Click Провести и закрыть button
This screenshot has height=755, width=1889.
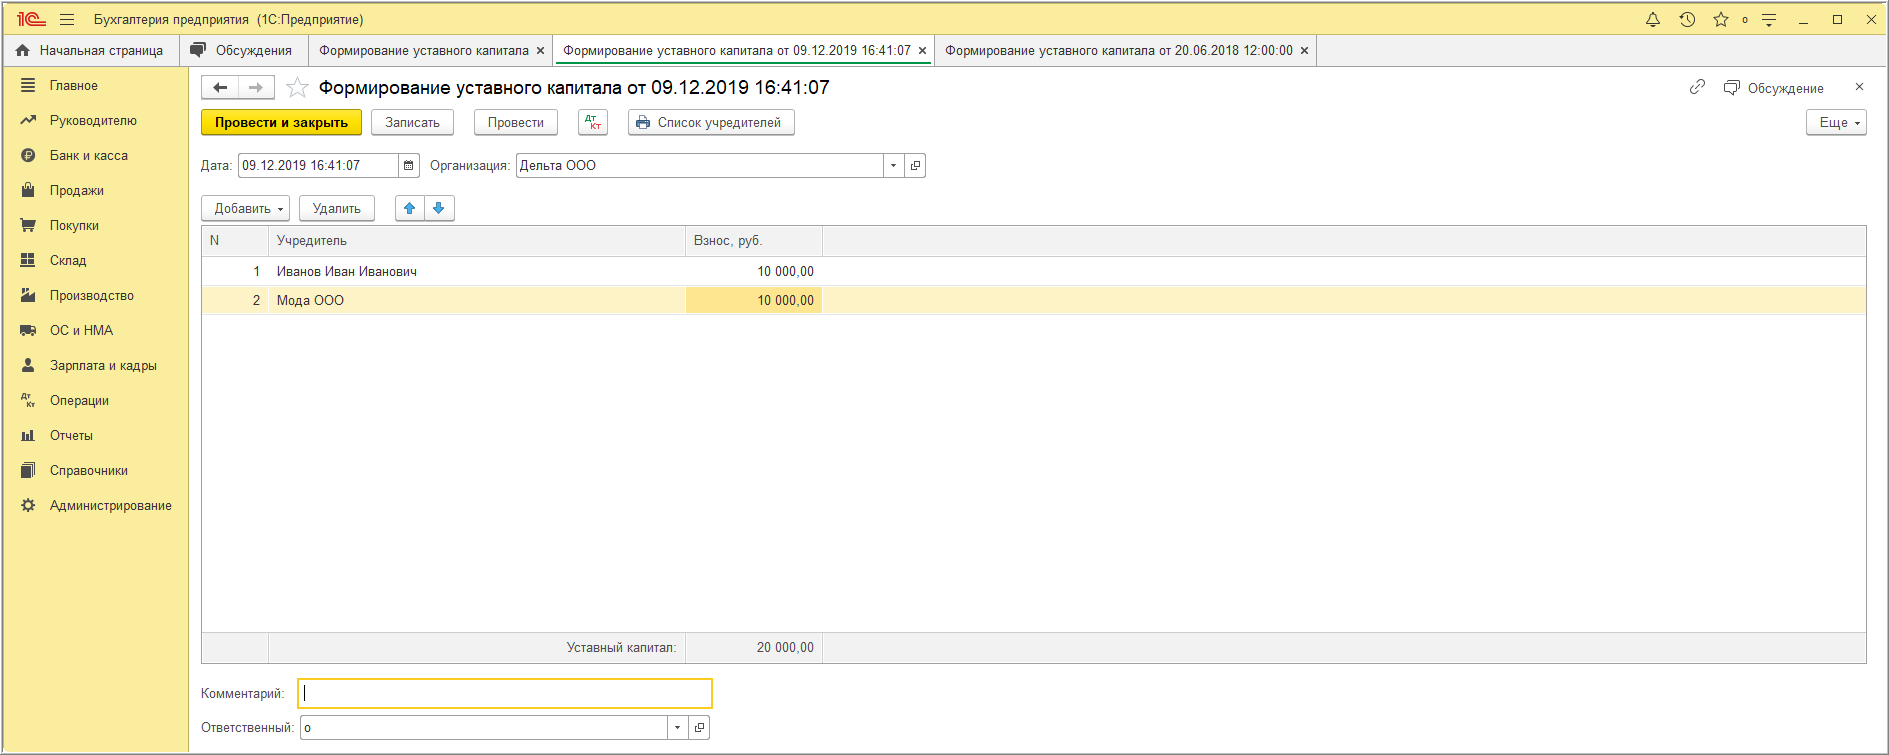pyautogui.click(x=281, y=123)
